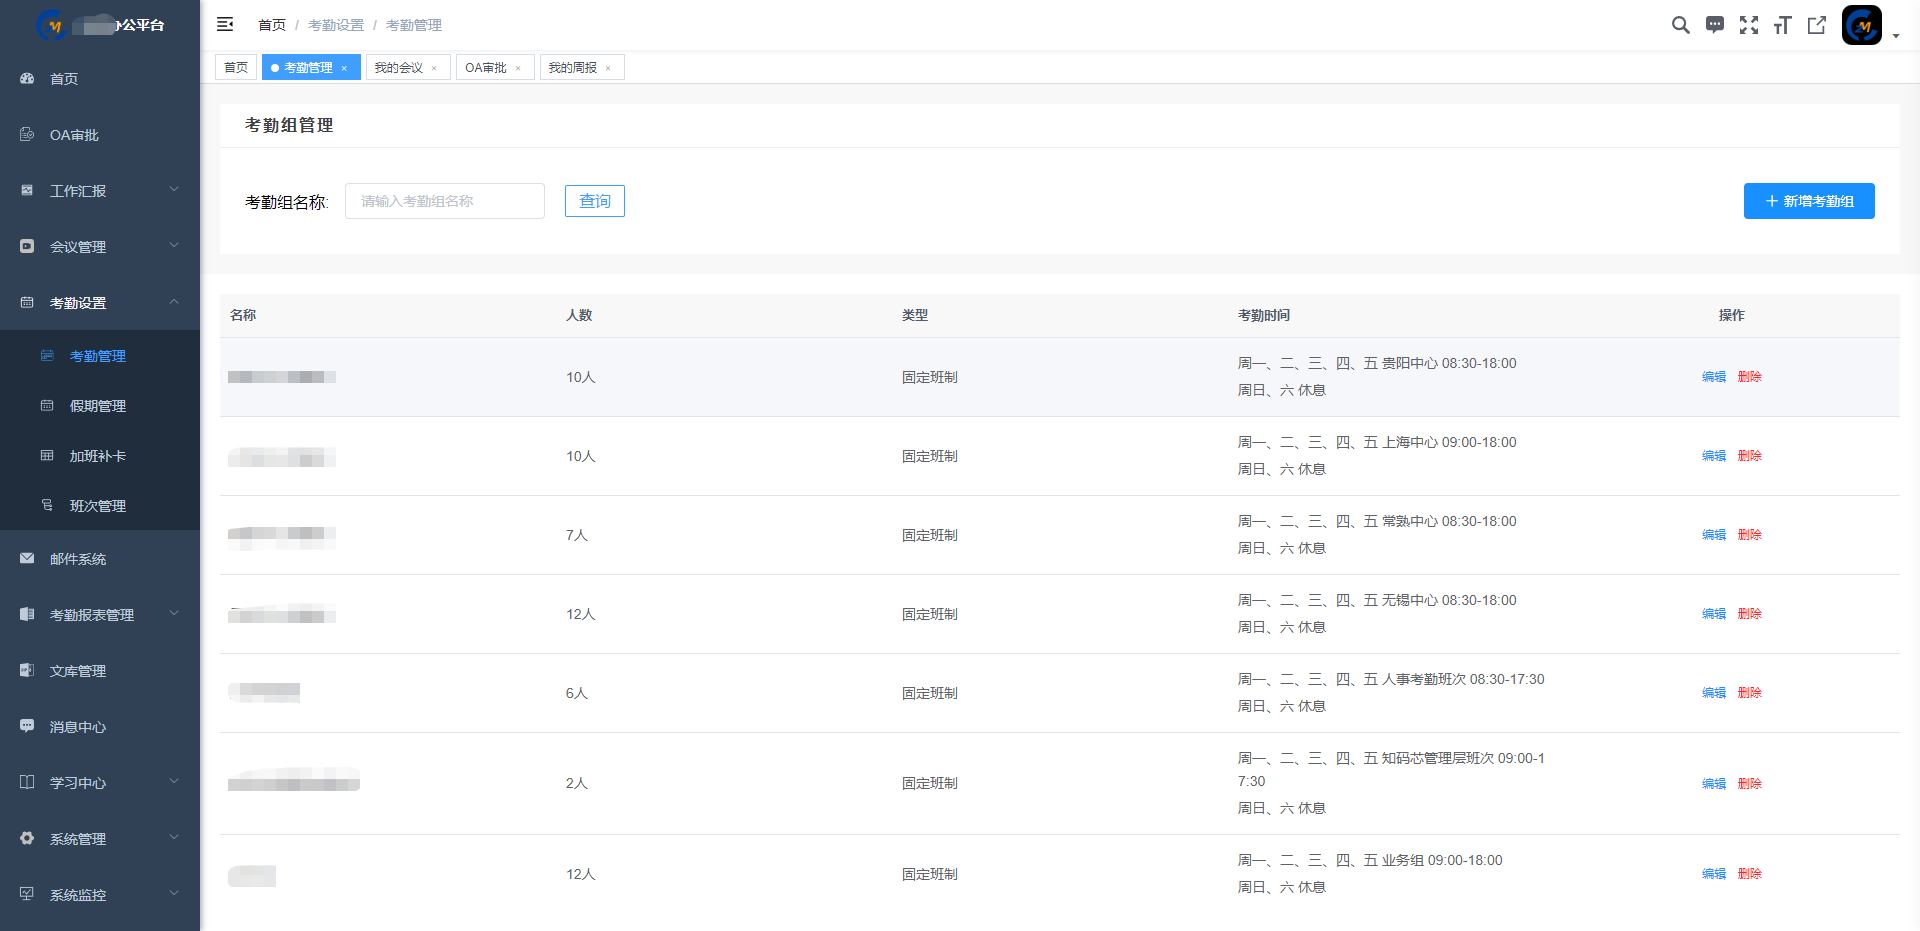Click the 考勤报表管理 sidebar icon
This screenshot has height=931, width=1920.
[x=27, y=614]
